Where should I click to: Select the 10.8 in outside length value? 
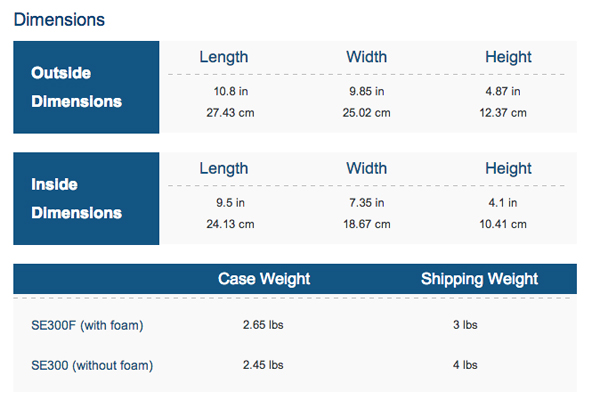(229, 92)
